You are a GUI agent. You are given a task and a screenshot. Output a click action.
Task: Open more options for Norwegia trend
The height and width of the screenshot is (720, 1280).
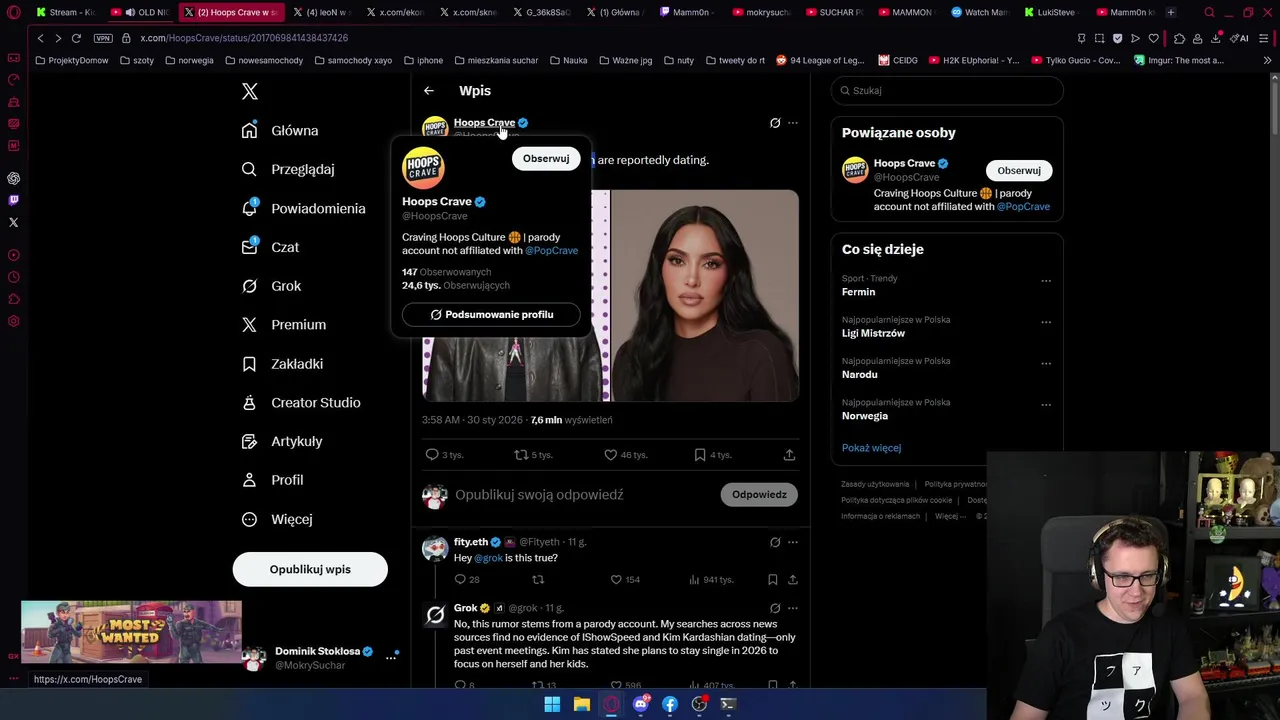tap(1046, 405)
